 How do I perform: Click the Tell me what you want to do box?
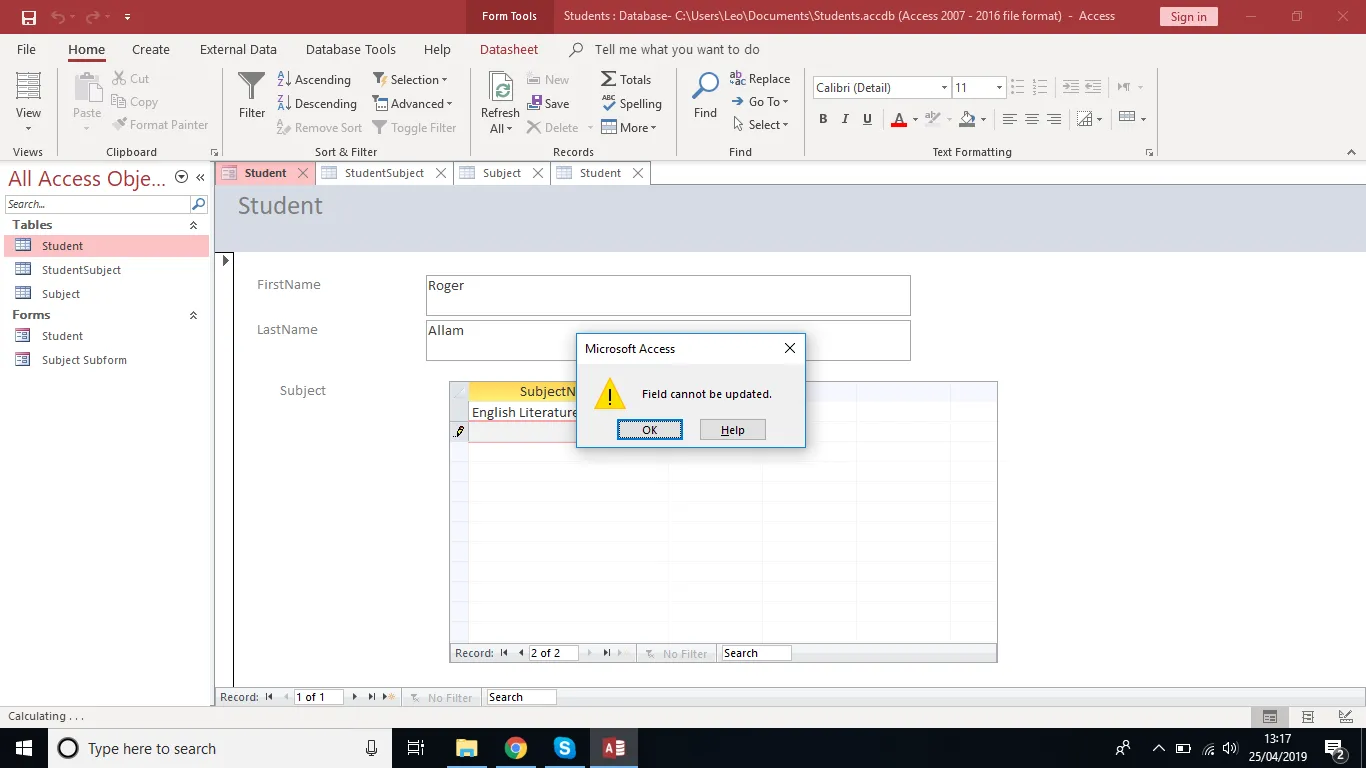coord(677,49)
